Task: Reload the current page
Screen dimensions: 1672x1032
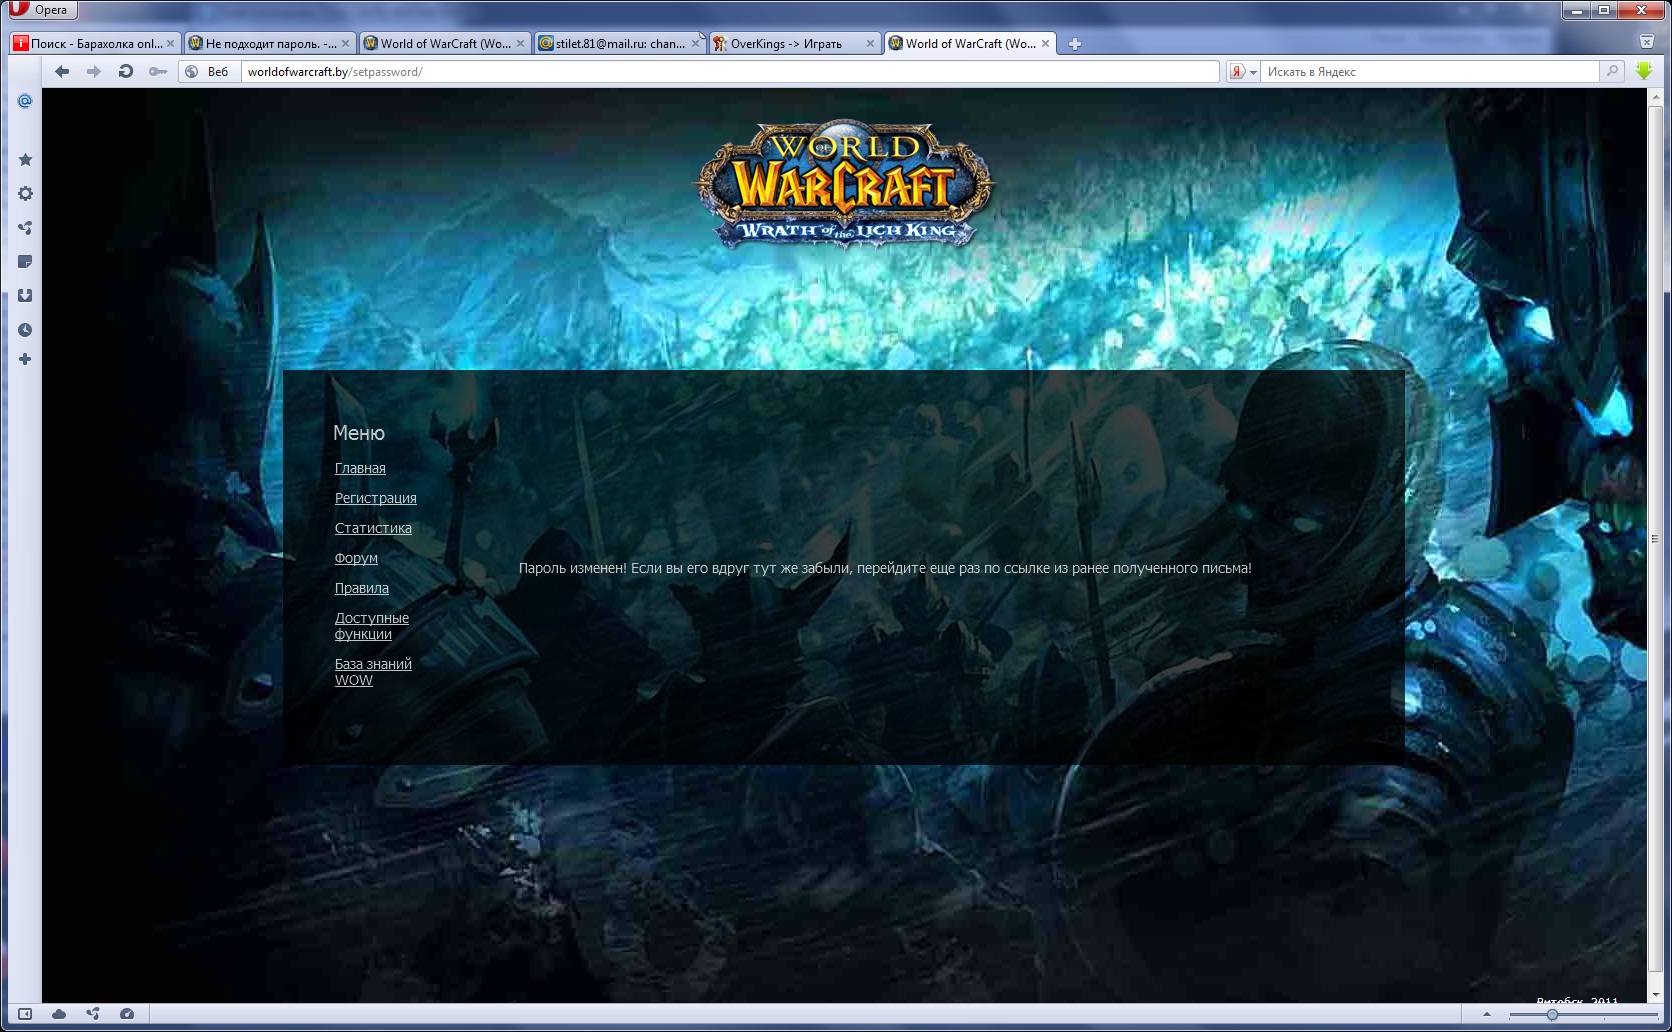Action: tap(126, 72)
